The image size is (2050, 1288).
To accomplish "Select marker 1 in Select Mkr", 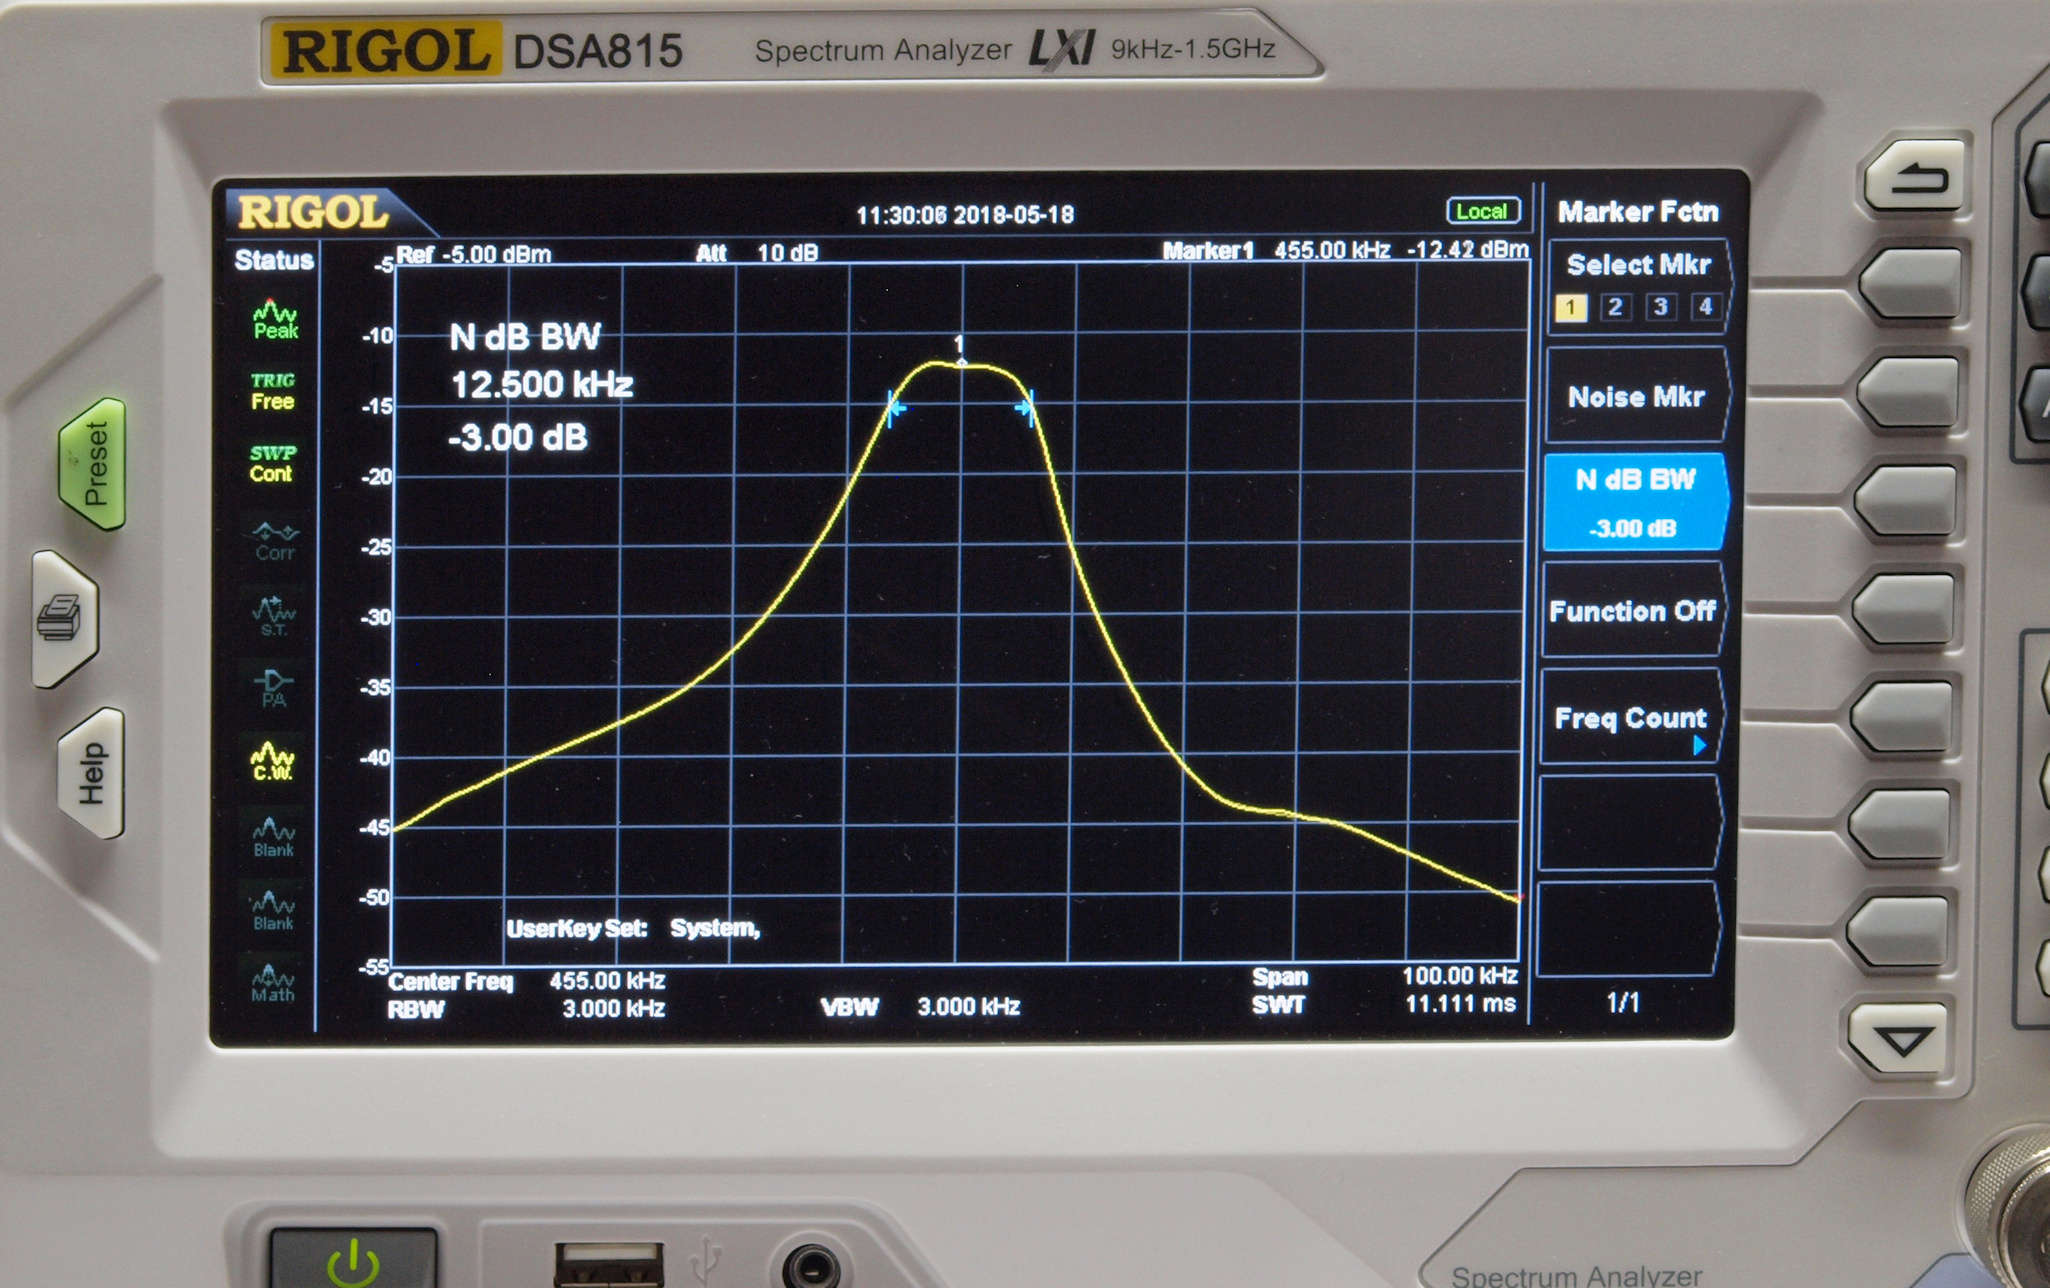I will [x=1570, y=307].
